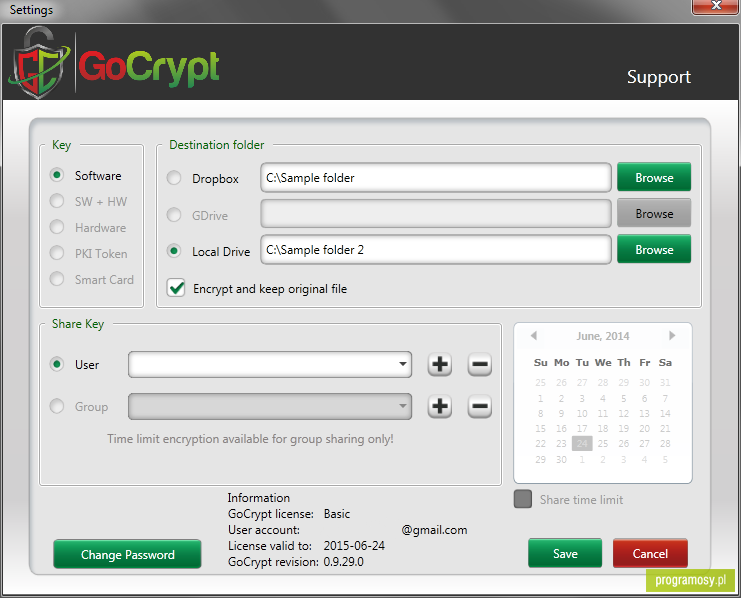
Task: Click the @gmail.com account text
Action: 434,530
